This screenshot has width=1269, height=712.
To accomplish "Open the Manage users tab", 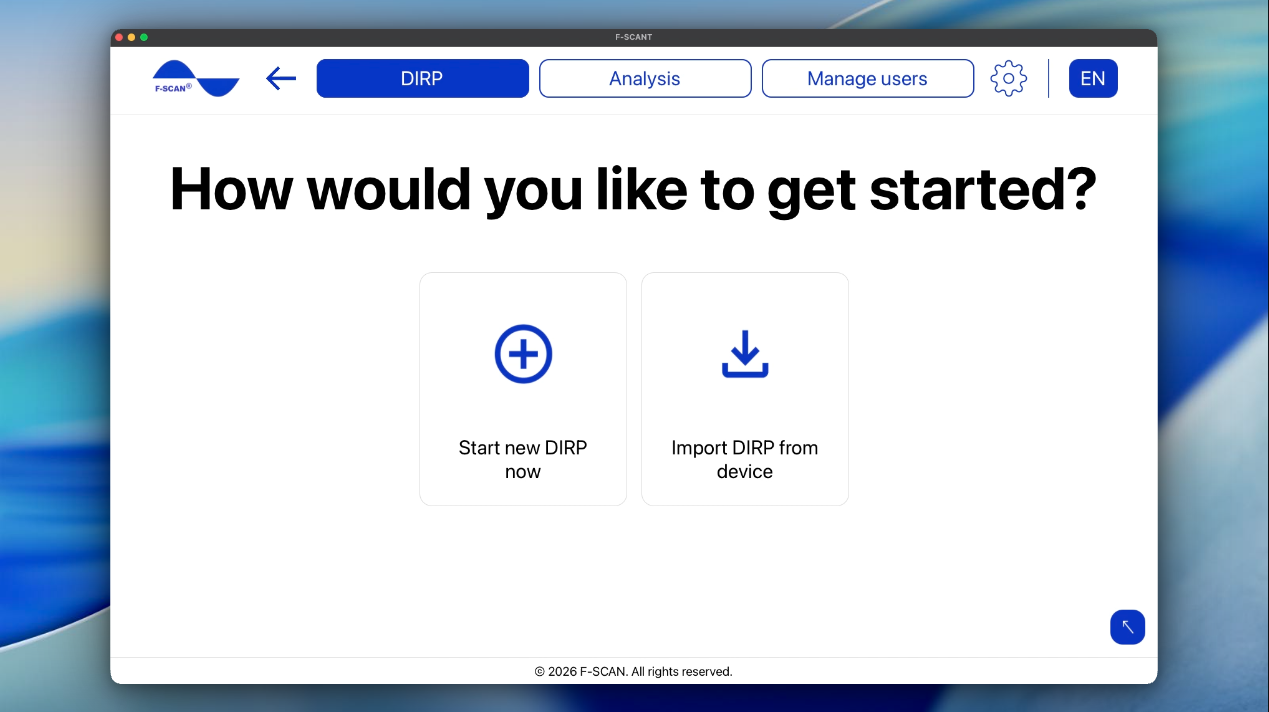I will coord(868,79).
